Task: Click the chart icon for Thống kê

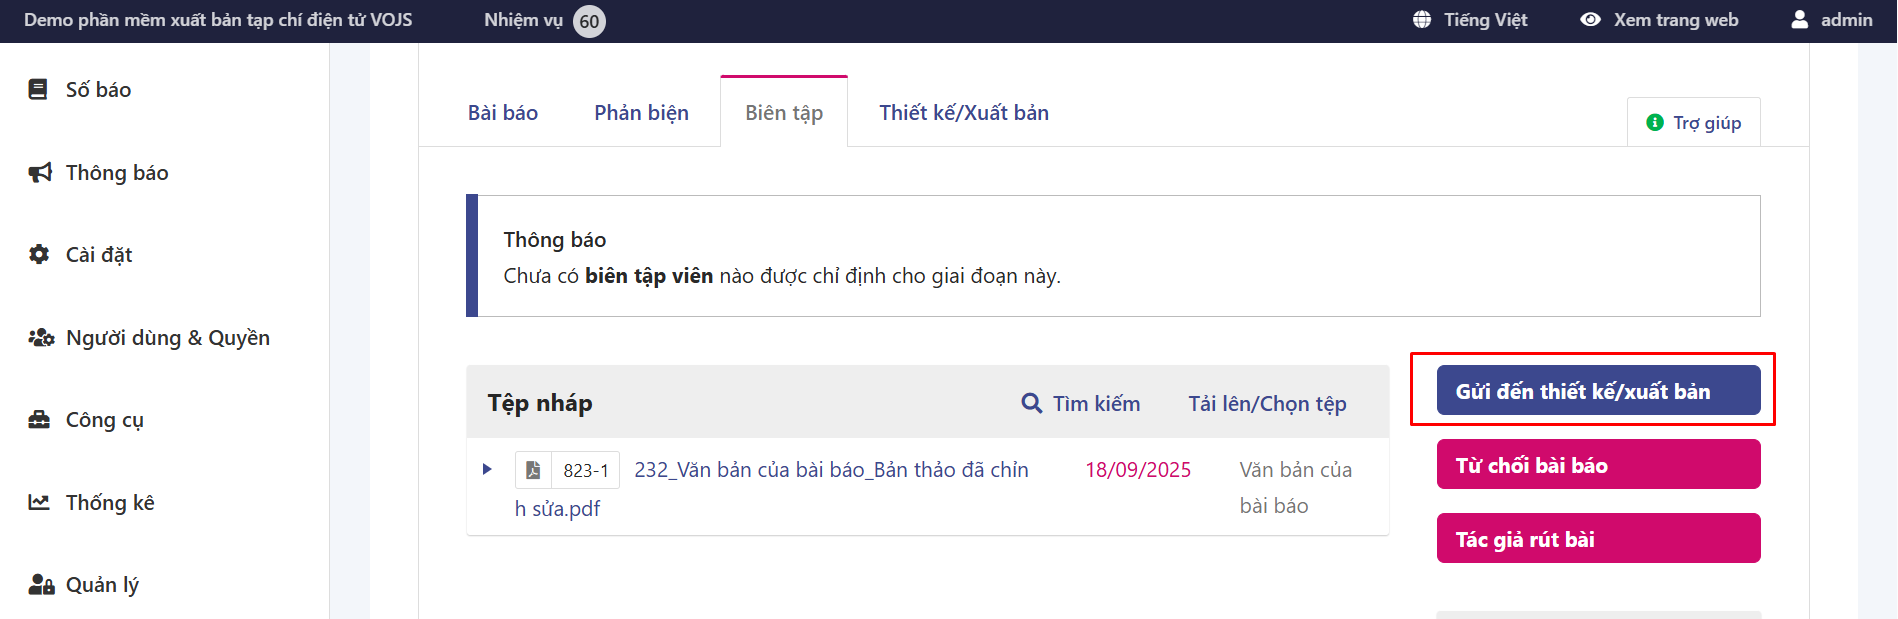Action: click(x=39, y=502)
